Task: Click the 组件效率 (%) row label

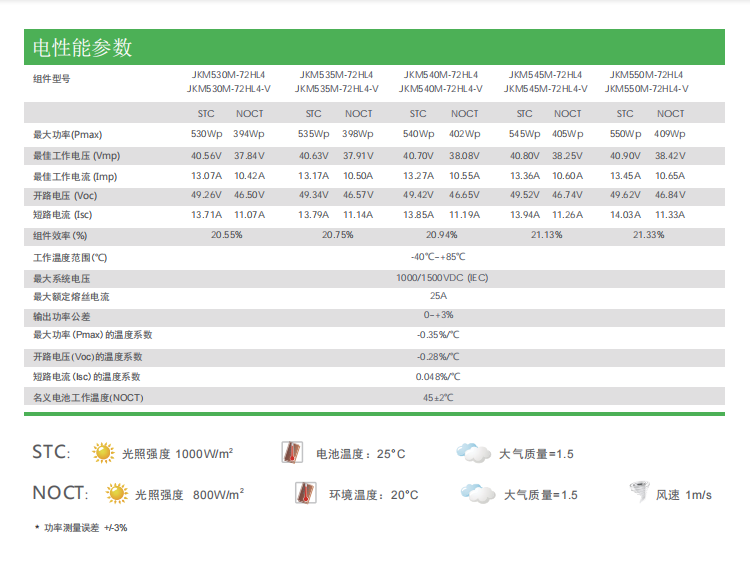Action: point(60,236)
